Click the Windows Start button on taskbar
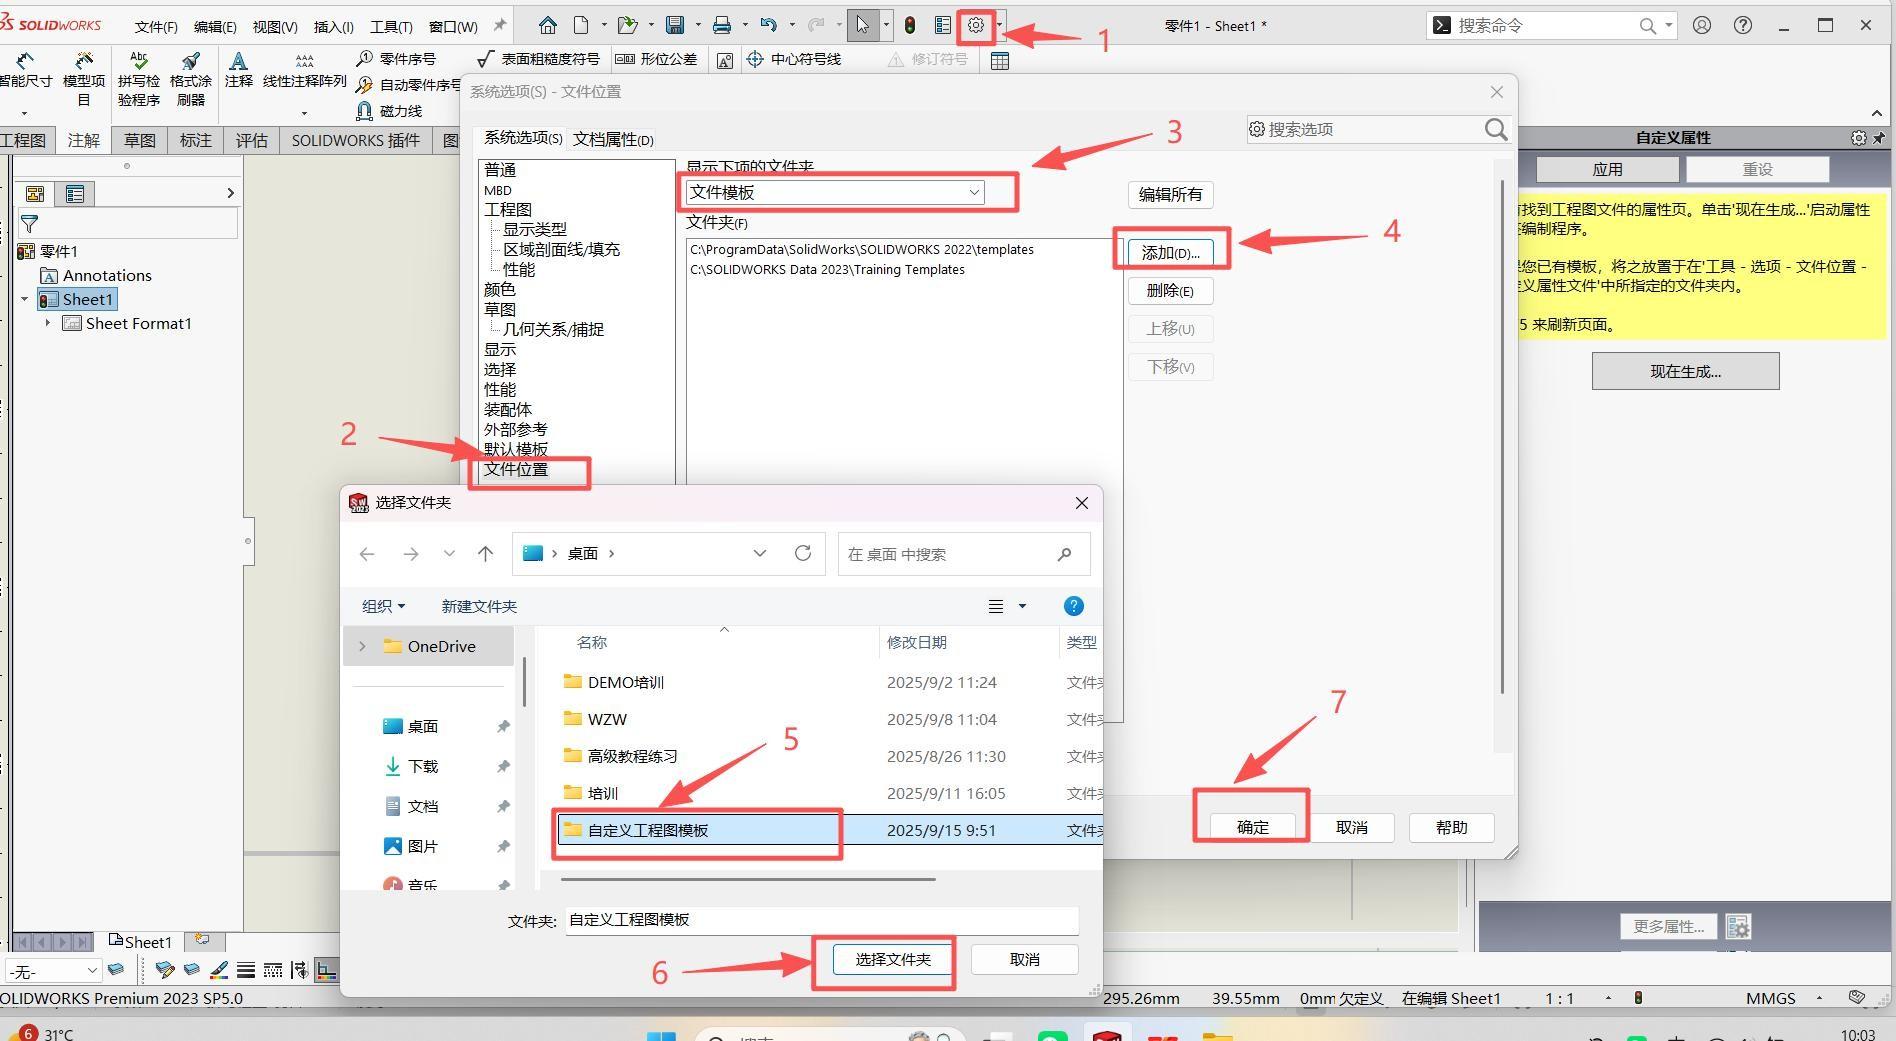The image size is (1896, 1041). click(660, 1036)
